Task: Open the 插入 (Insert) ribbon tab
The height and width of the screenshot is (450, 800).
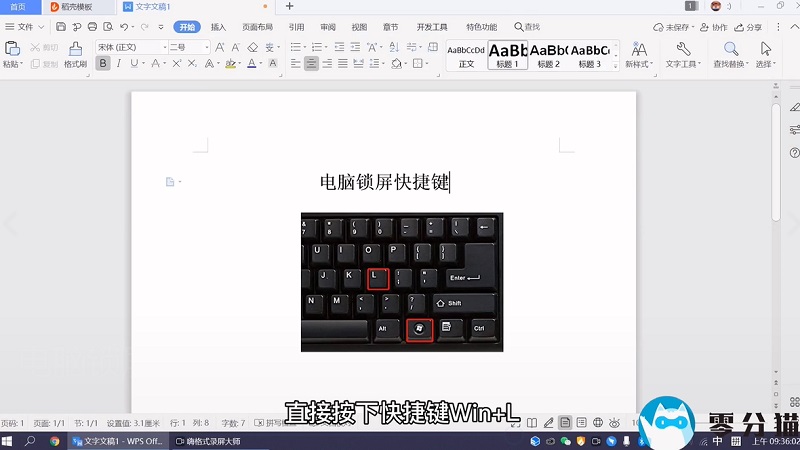Action: point(218,27)
